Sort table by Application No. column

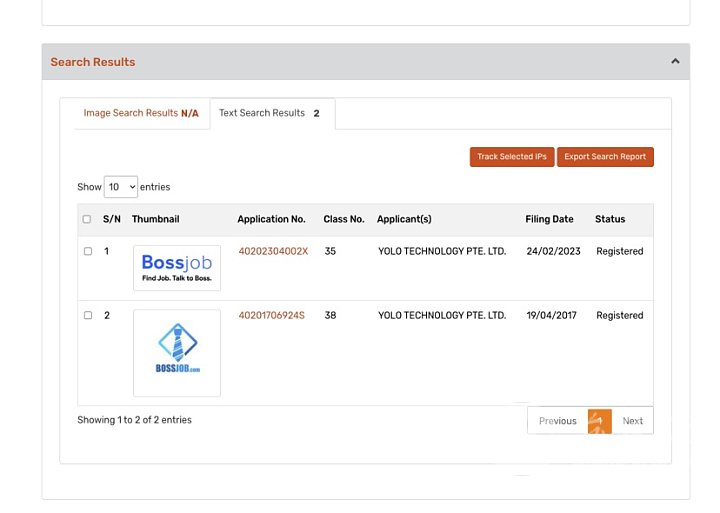[271, 219]
